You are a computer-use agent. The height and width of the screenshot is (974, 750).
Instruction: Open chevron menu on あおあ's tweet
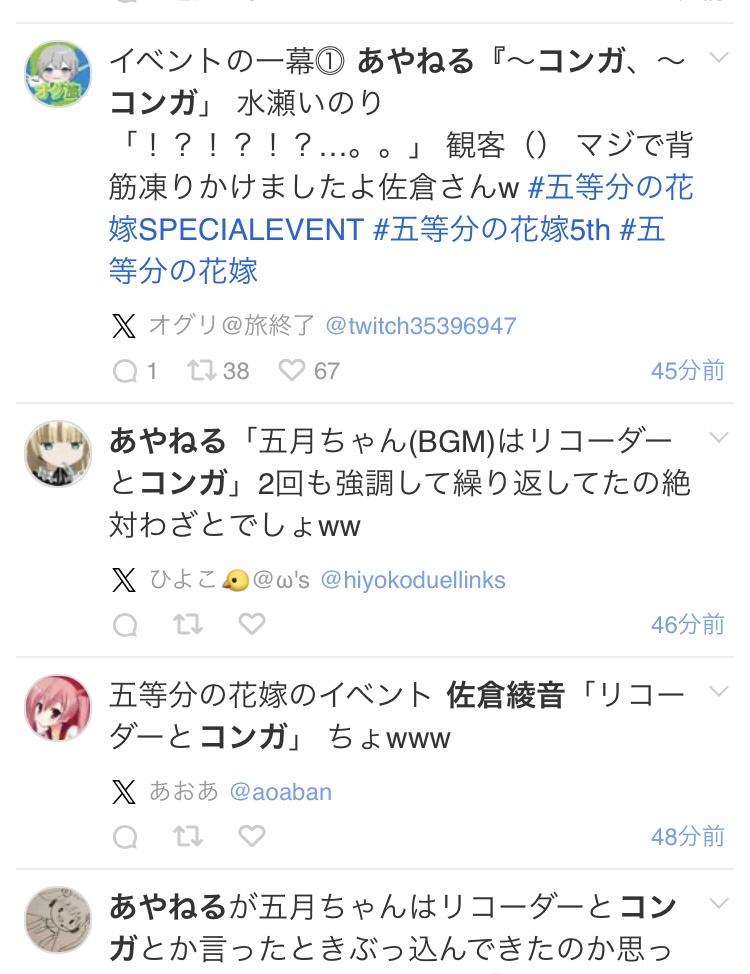pyautogui.click(x=718, y=691)
